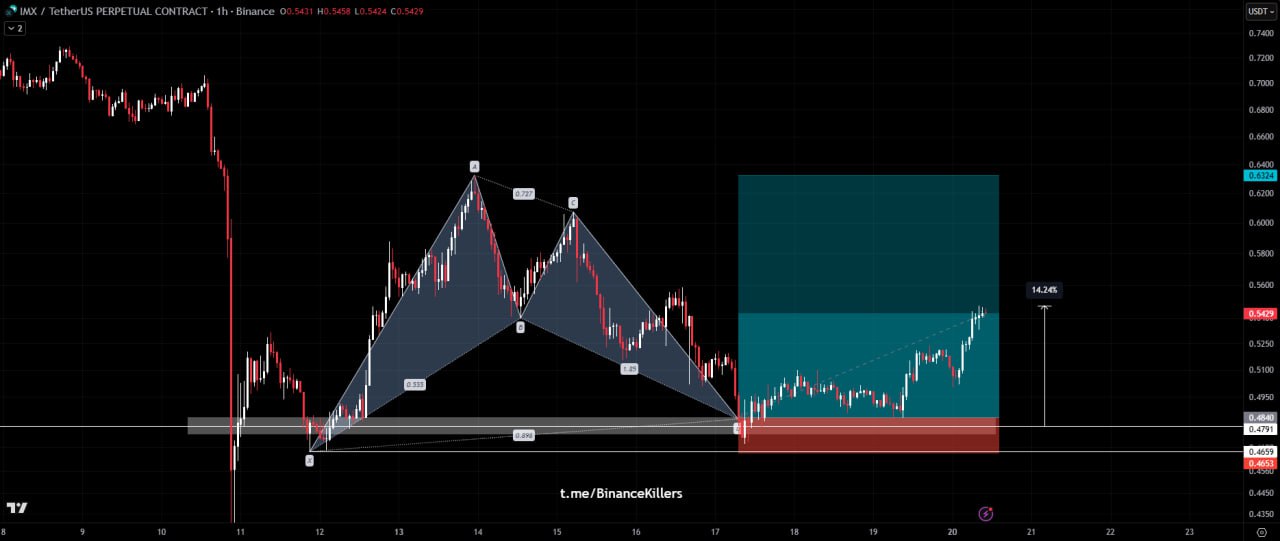Select harmonic pattern point C label
1280x541 pixels.
(573, 203)
